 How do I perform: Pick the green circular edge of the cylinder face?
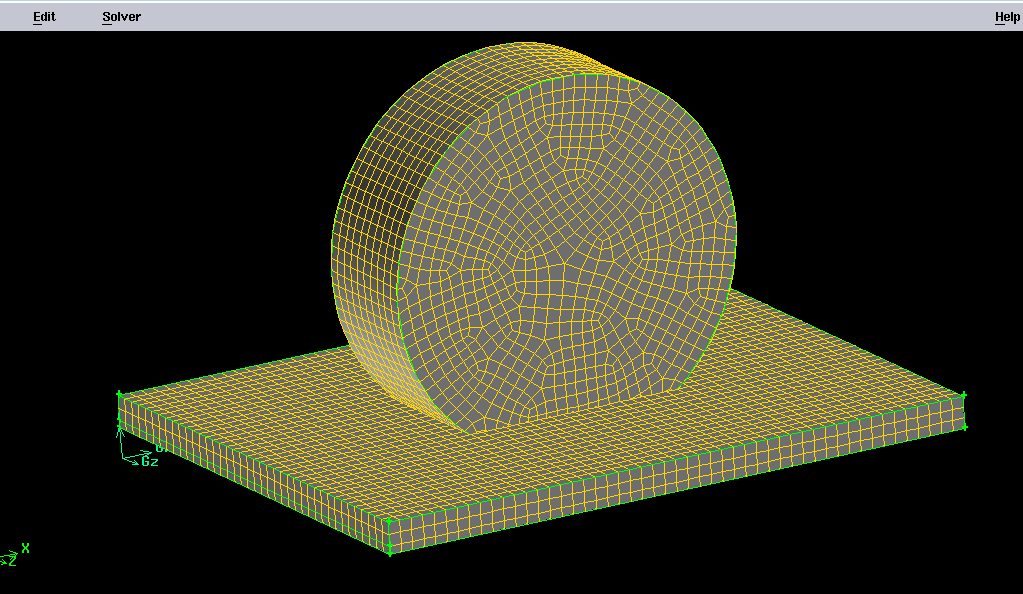click(x=733, y=220)
